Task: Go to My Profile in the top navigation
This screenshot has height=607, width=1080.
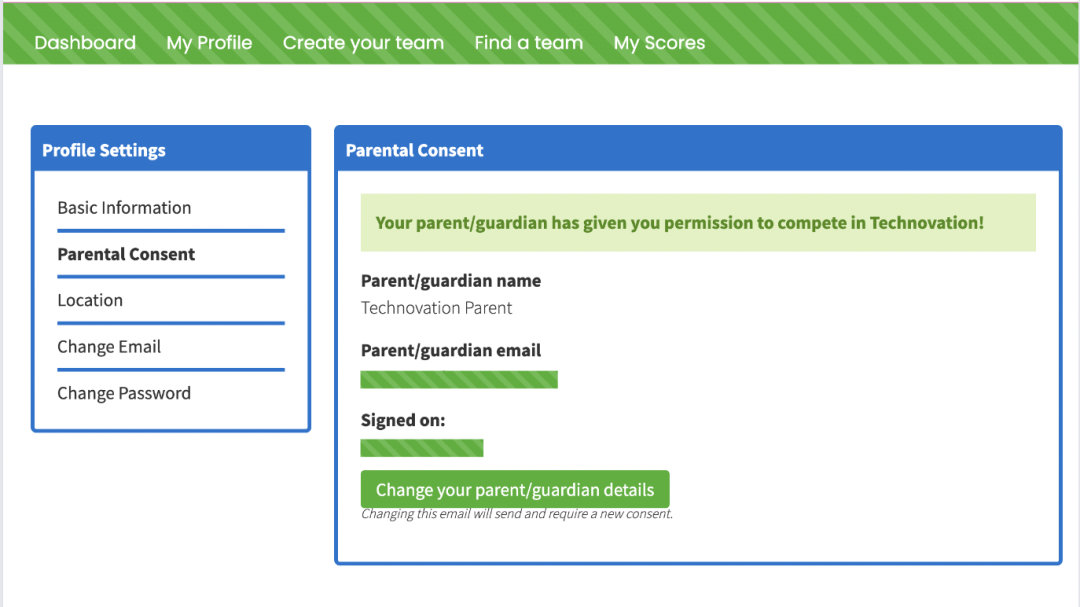Action: pyautogui.click(x=209, y=43)
